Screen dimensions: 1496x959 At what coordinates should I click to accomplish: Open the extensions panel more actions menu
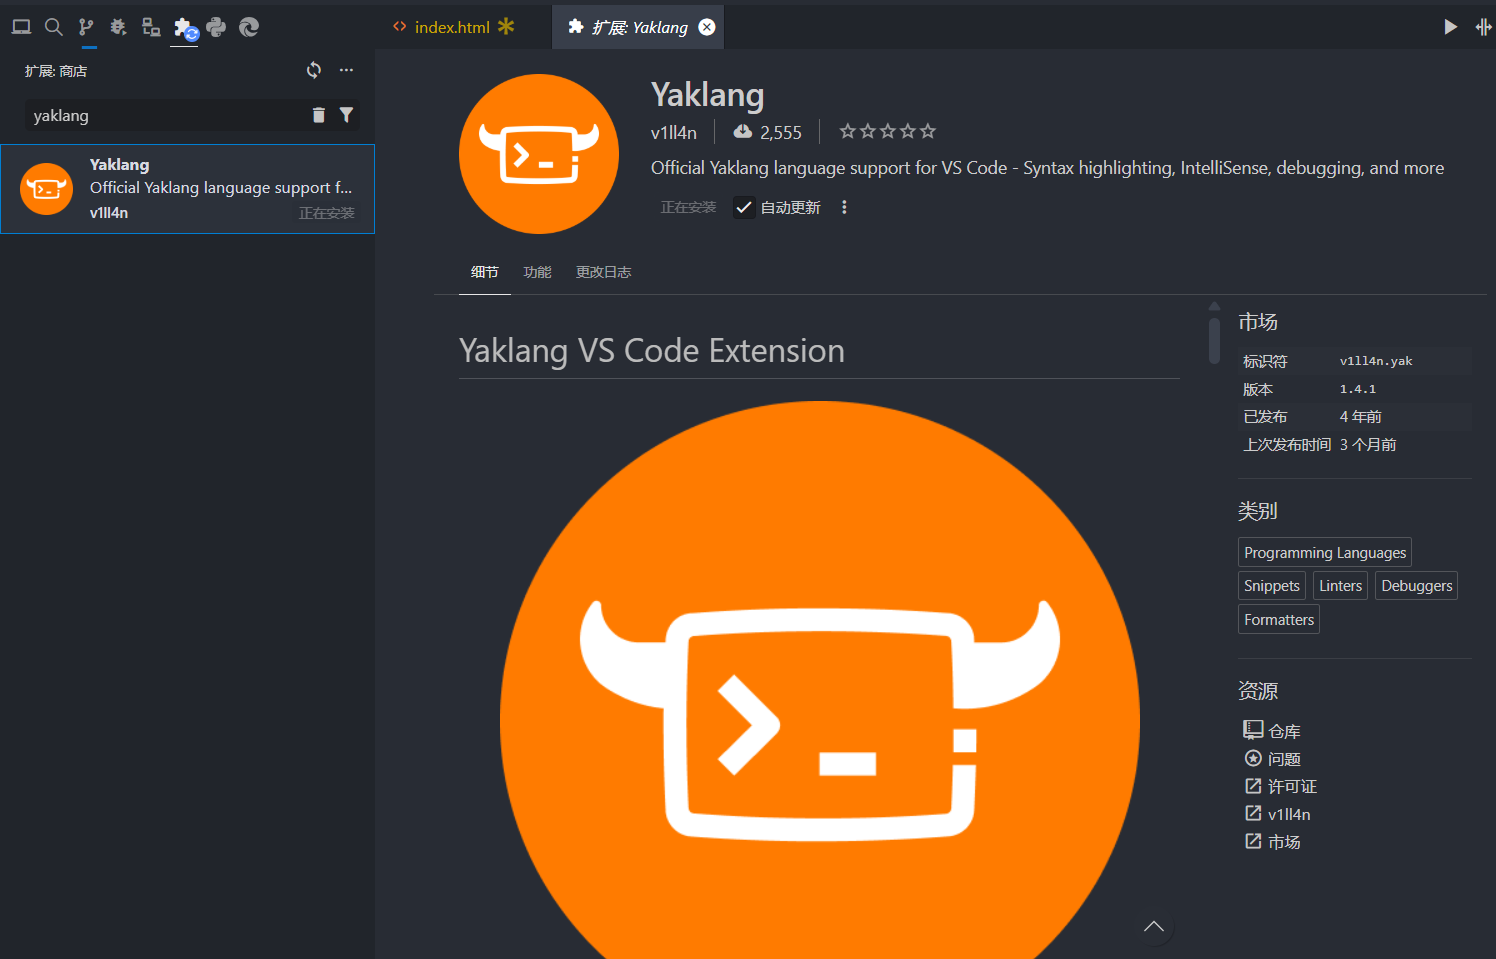coord(346,70)
